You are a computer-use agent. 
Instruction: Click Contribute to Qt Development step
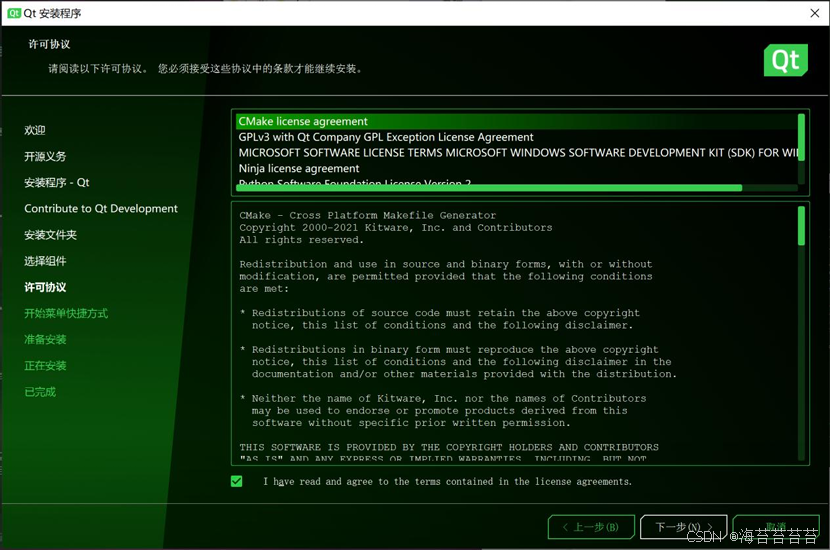coord(101,208)
